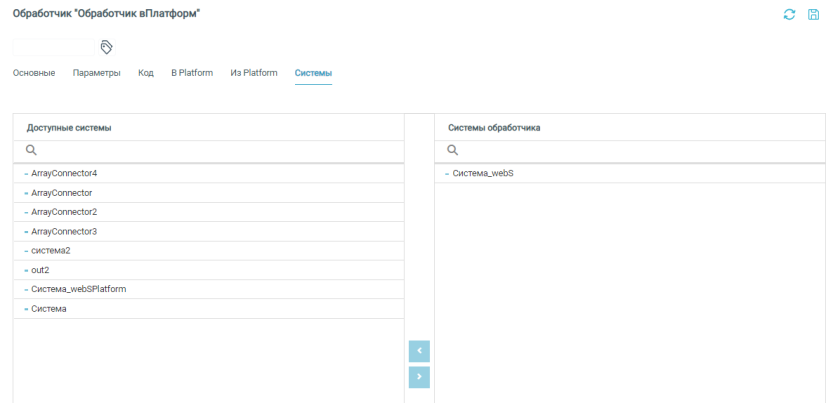Open the Основные tab
The image size is (833, 403).
point(33,73)
